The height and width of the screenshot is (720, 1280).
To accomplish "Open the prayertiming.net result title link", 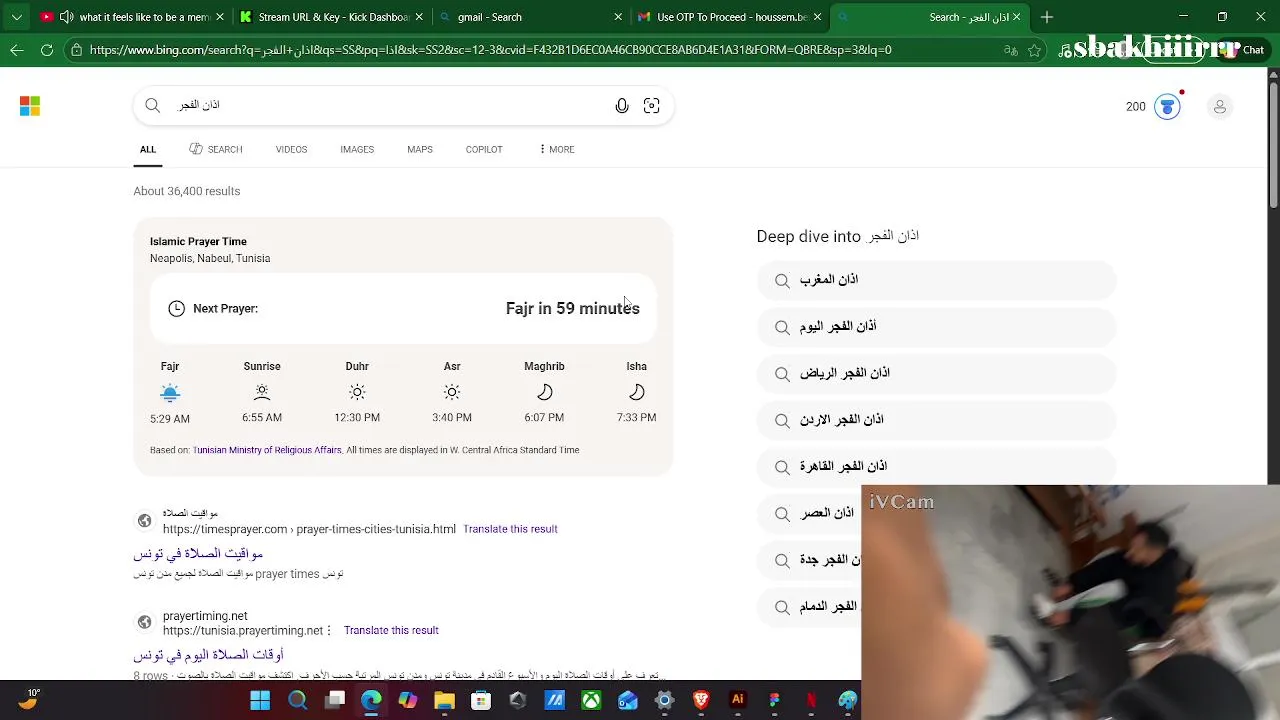I will (x=208, y=655).
